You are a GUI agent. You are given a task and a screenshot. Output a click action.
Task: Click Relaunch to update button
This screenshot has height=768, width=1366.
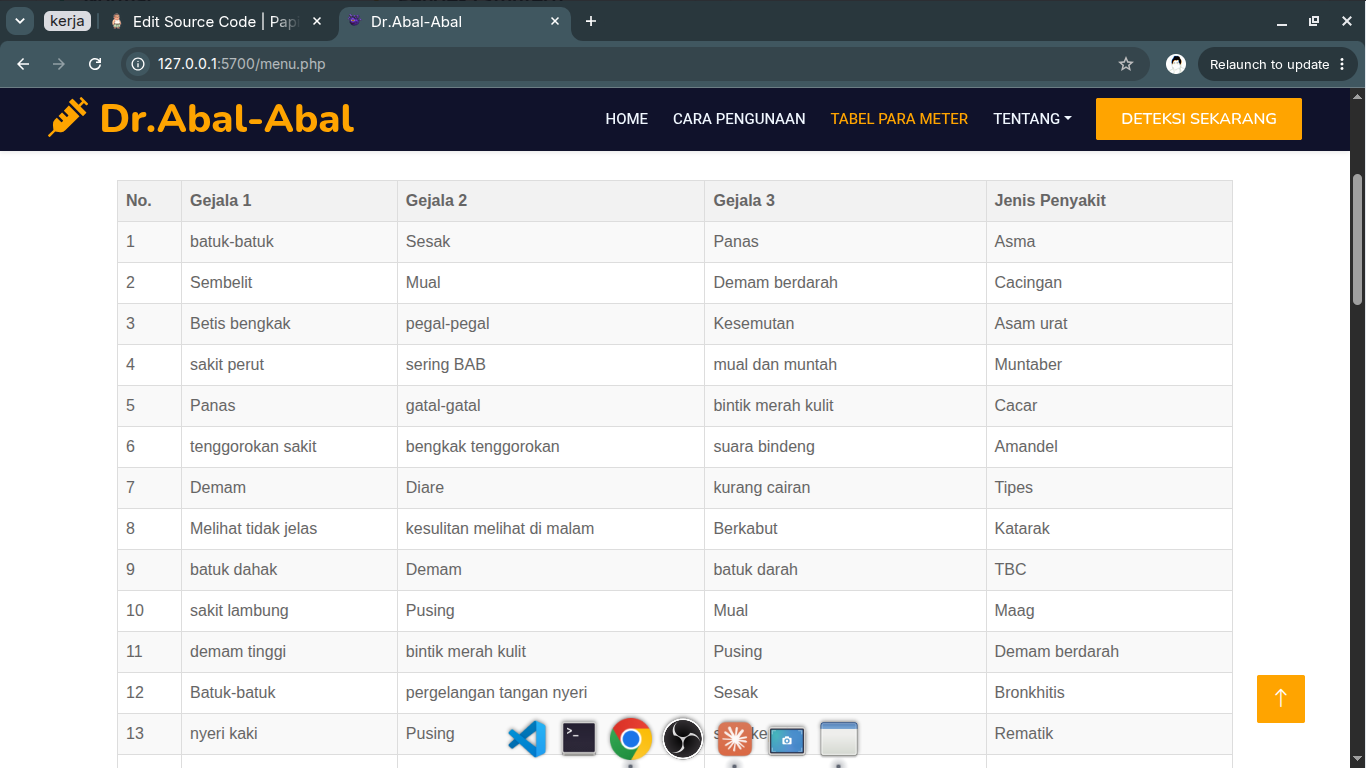[x=1279, y=64]
